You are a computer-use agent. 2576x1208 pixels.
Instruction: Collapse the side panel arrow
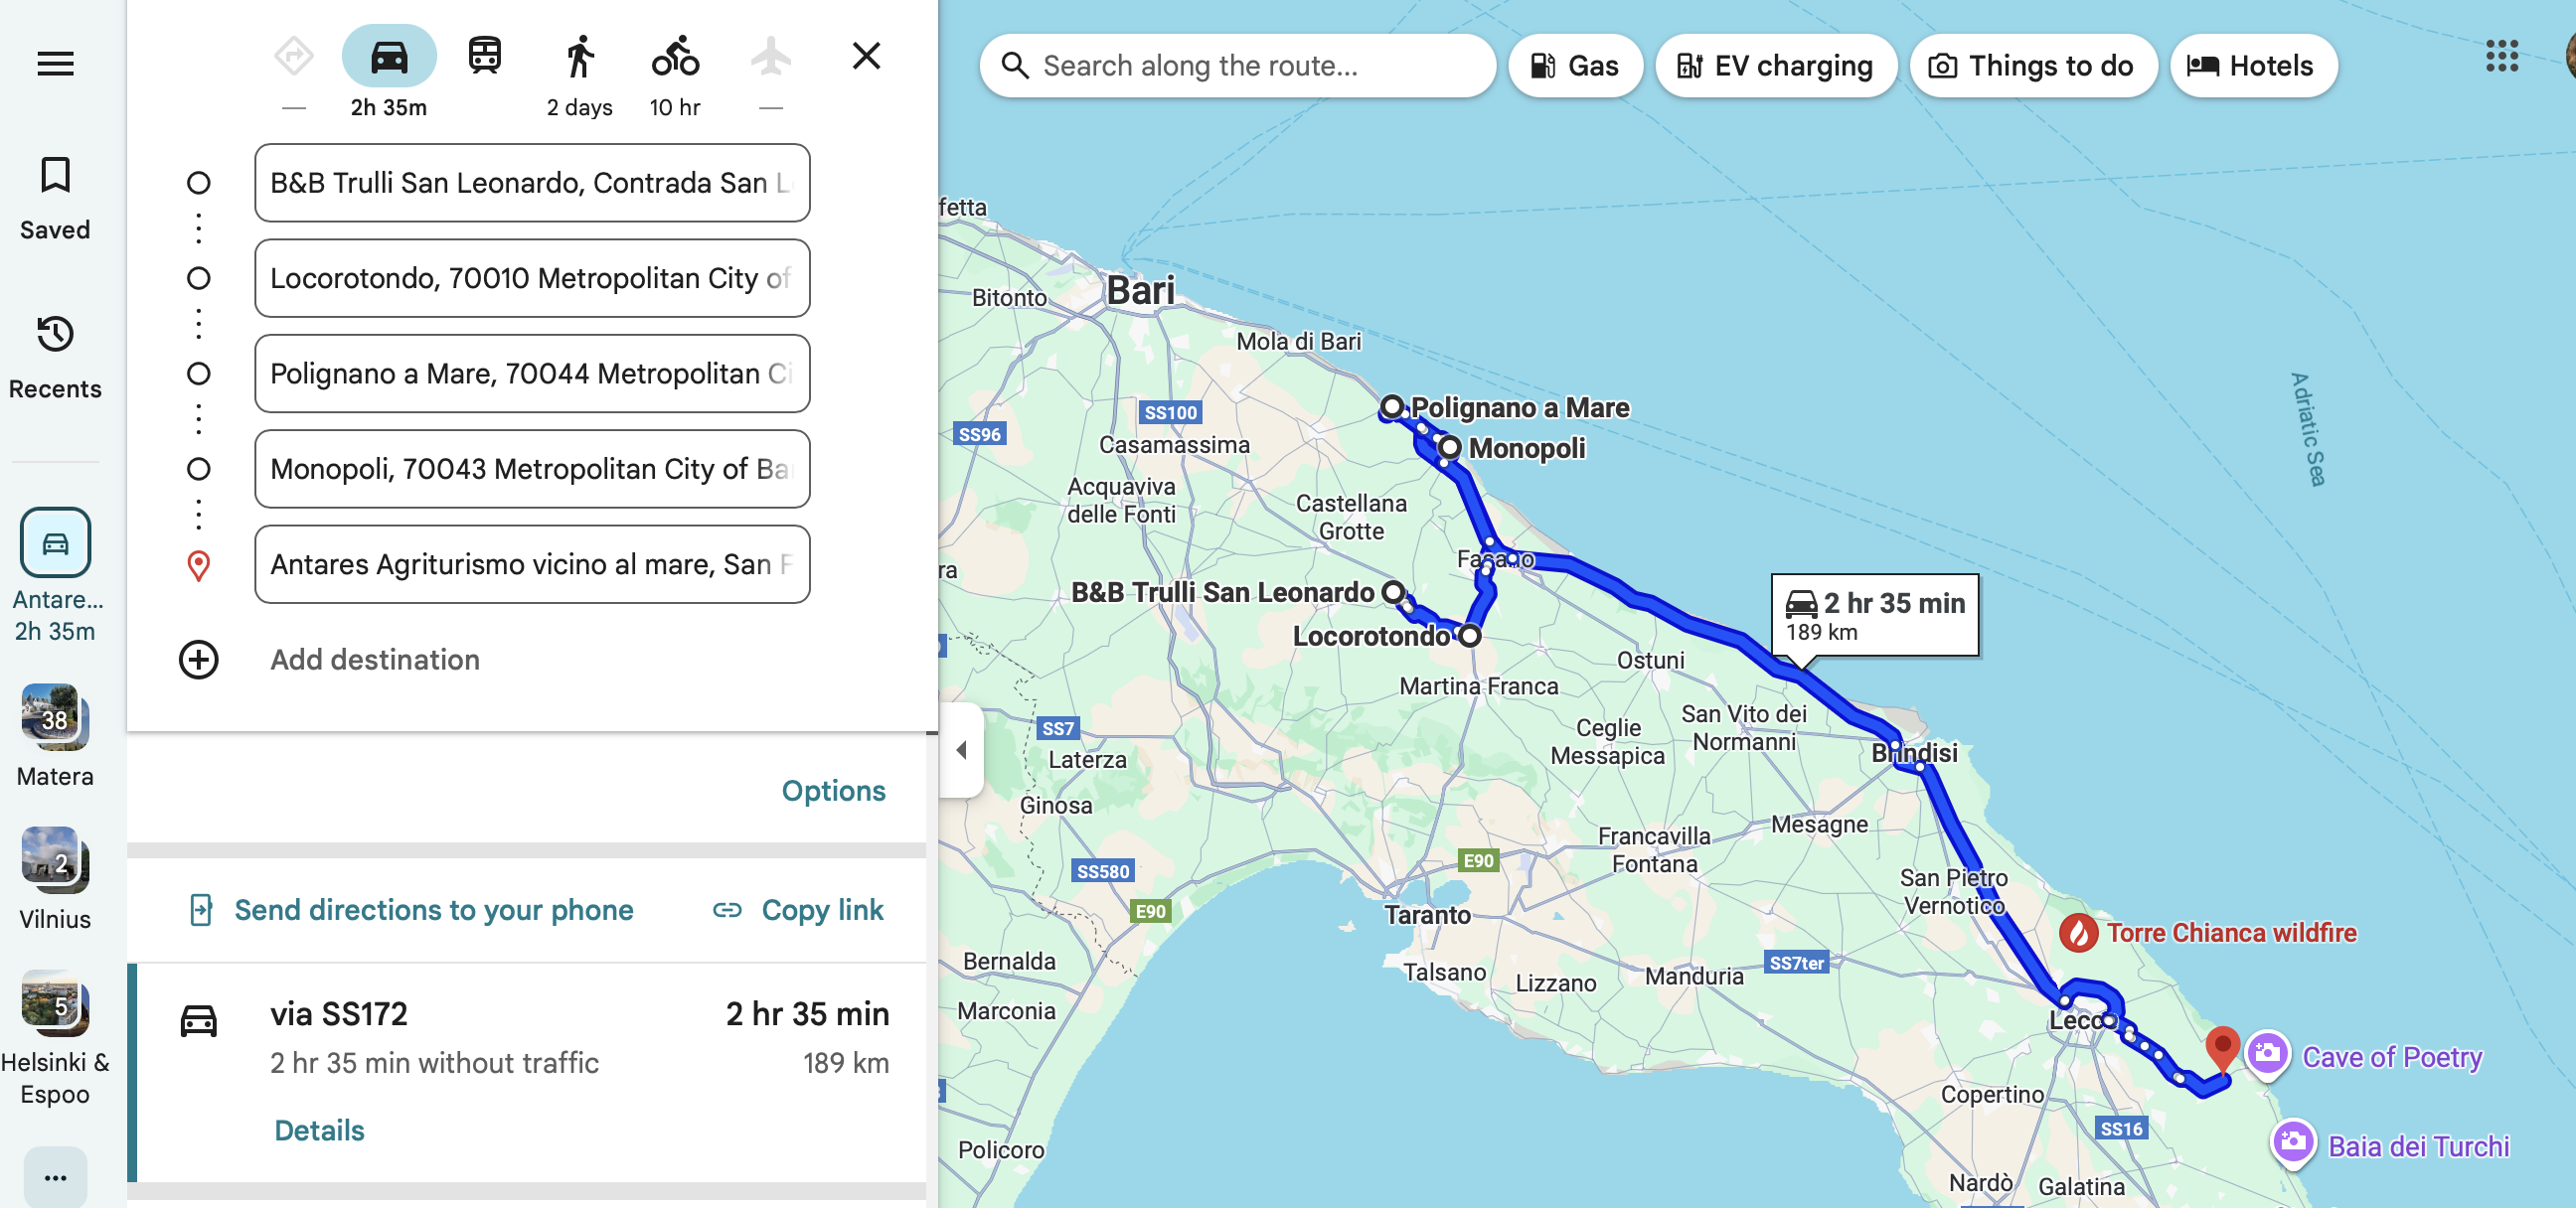click(961, 750)
